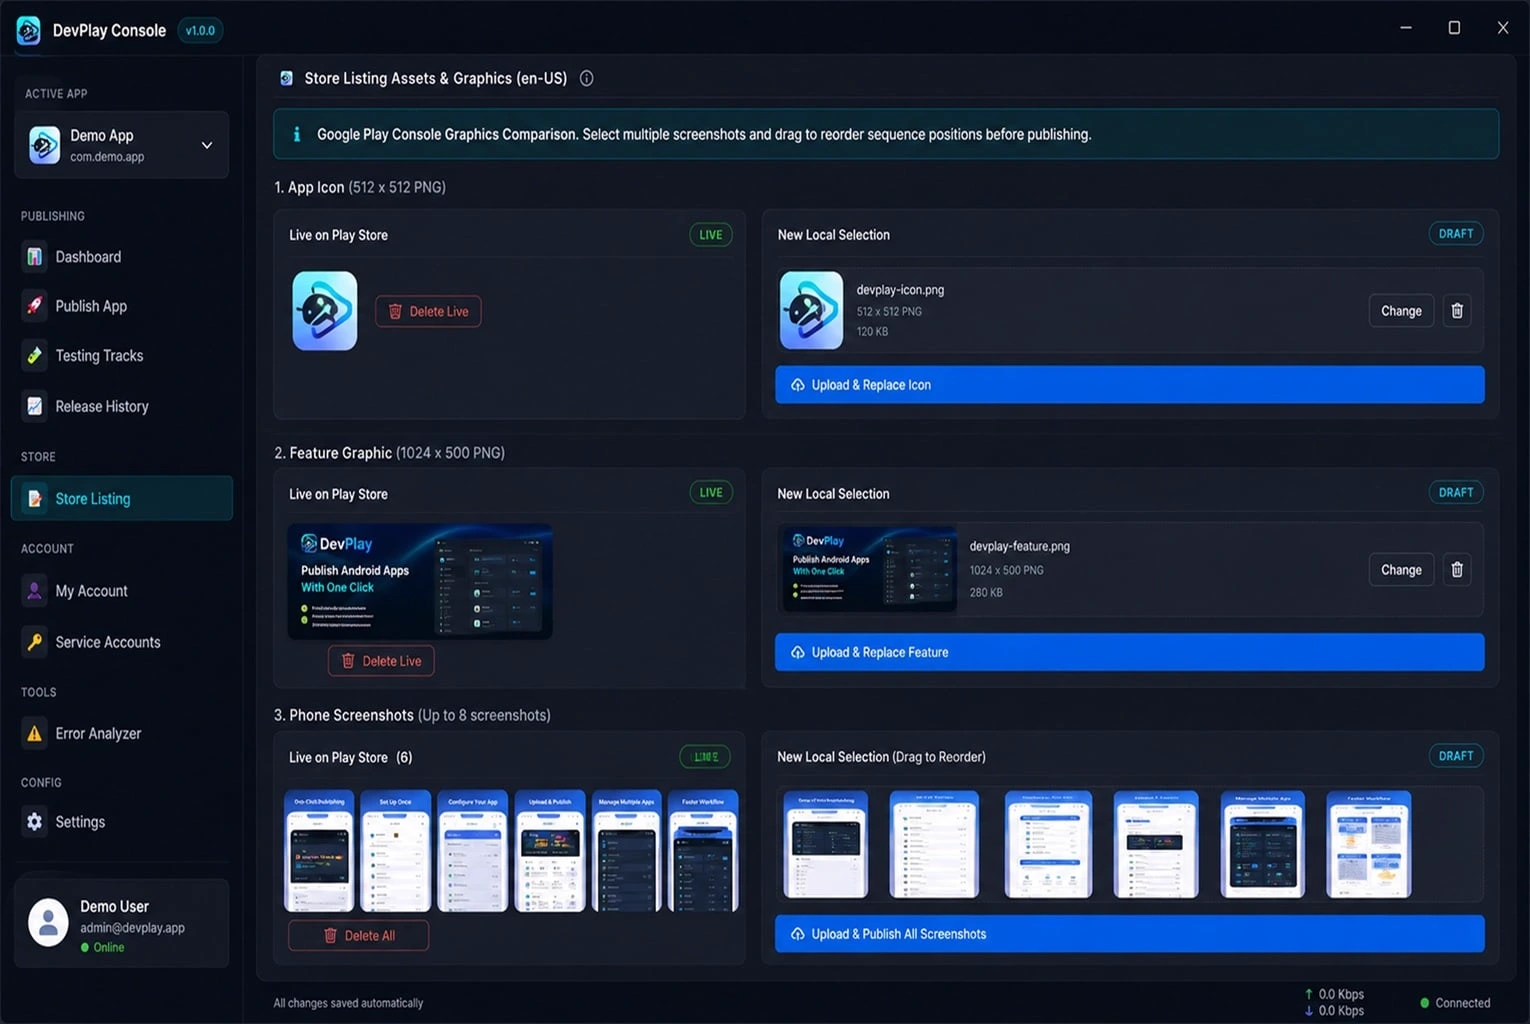The image size is (1530, 1024).
Task: Click the Settings gear icon
Action: 35,822
